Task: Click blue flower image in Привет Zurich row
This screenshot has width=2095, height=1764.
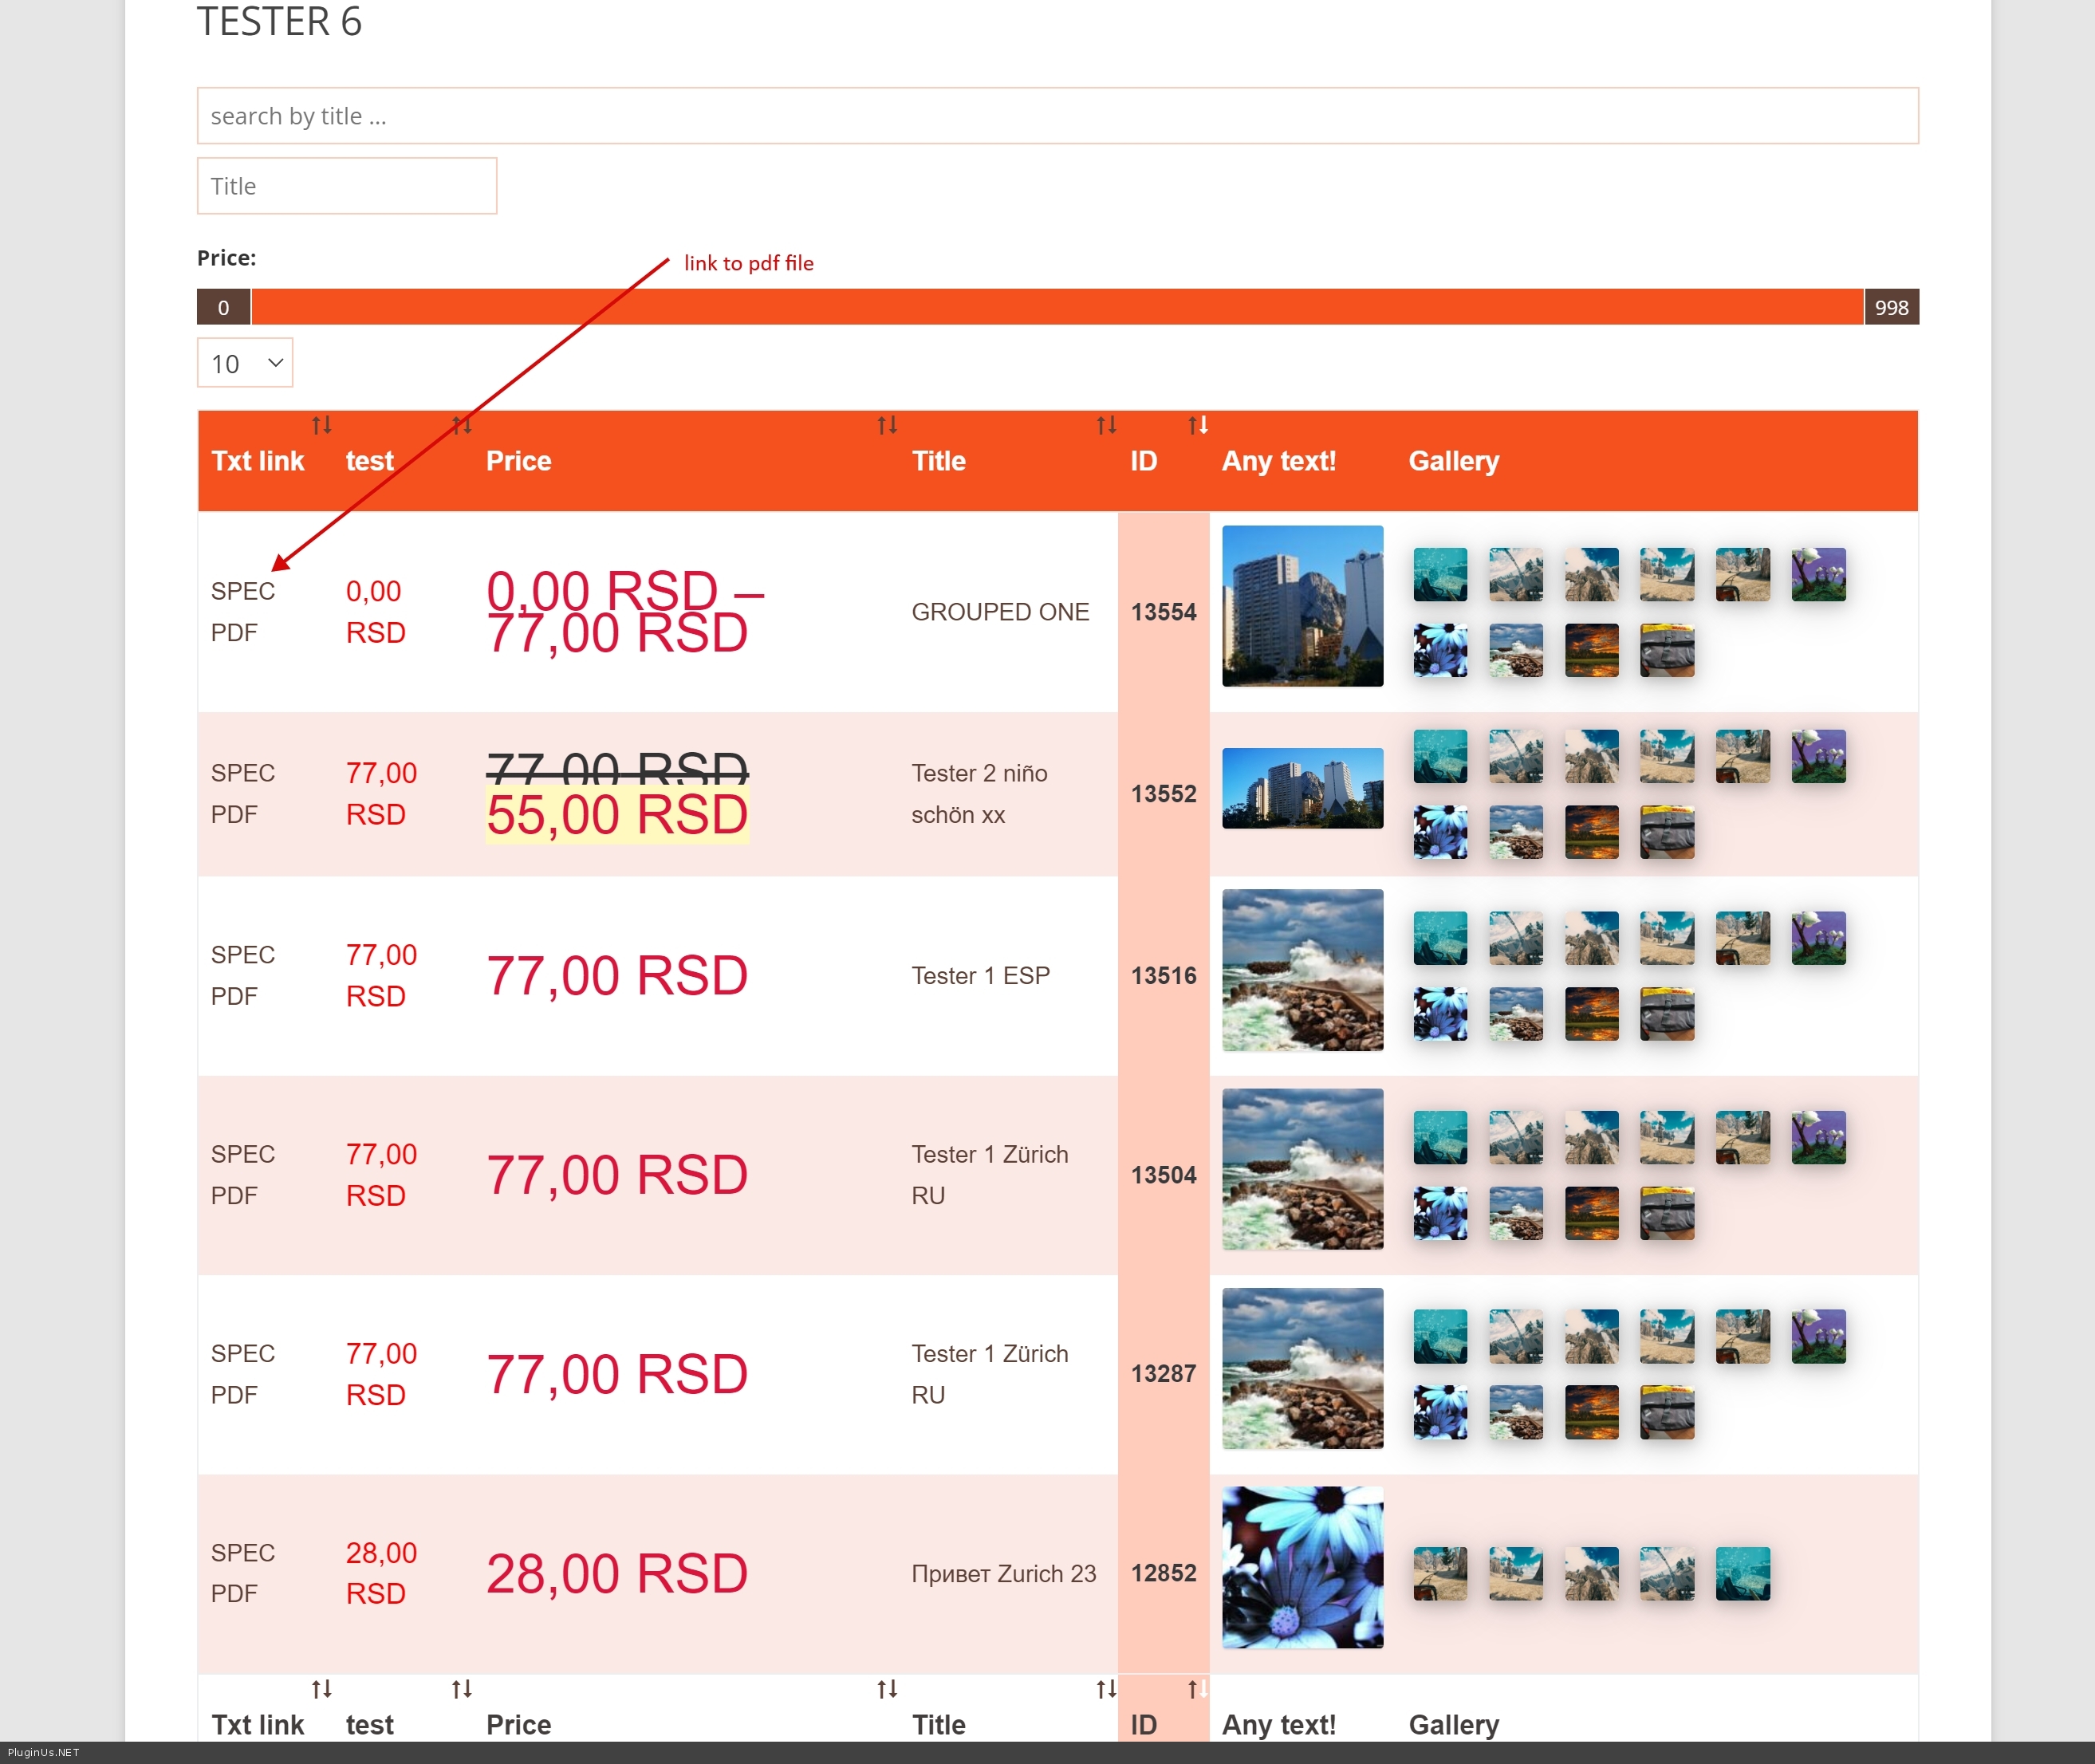Action: tap(1302, 1567)
